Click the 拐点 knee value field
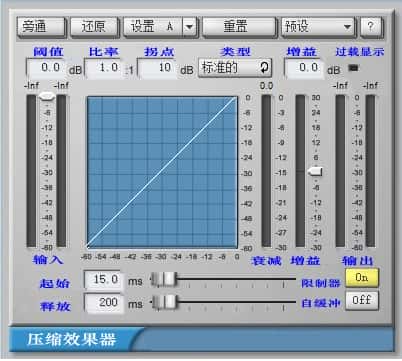This screenshot has height=361, width=402. [x=157, y=68]
